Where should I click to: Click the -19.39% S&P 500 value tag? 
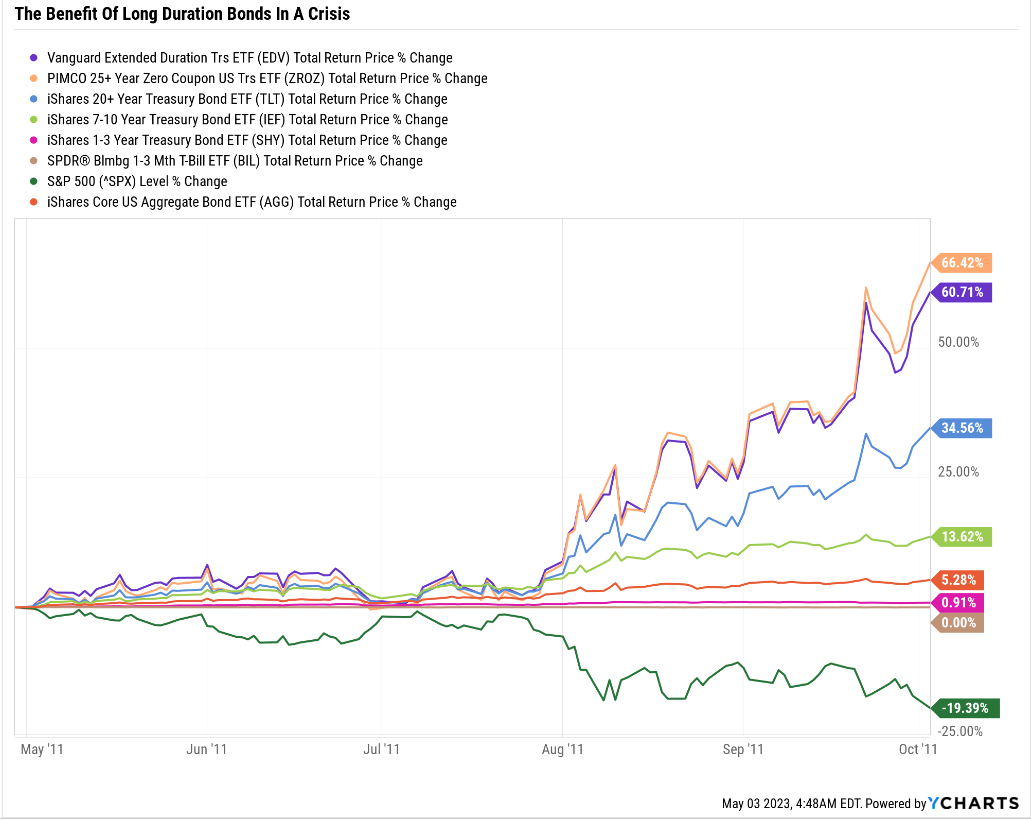tap(965, 708)
